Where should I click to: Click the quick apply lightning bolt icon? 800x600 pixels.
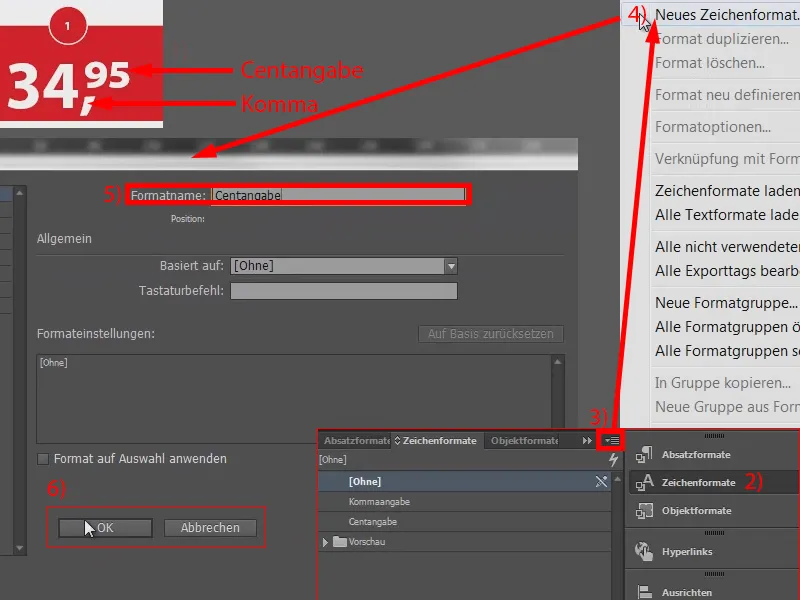tap(613, 460)
